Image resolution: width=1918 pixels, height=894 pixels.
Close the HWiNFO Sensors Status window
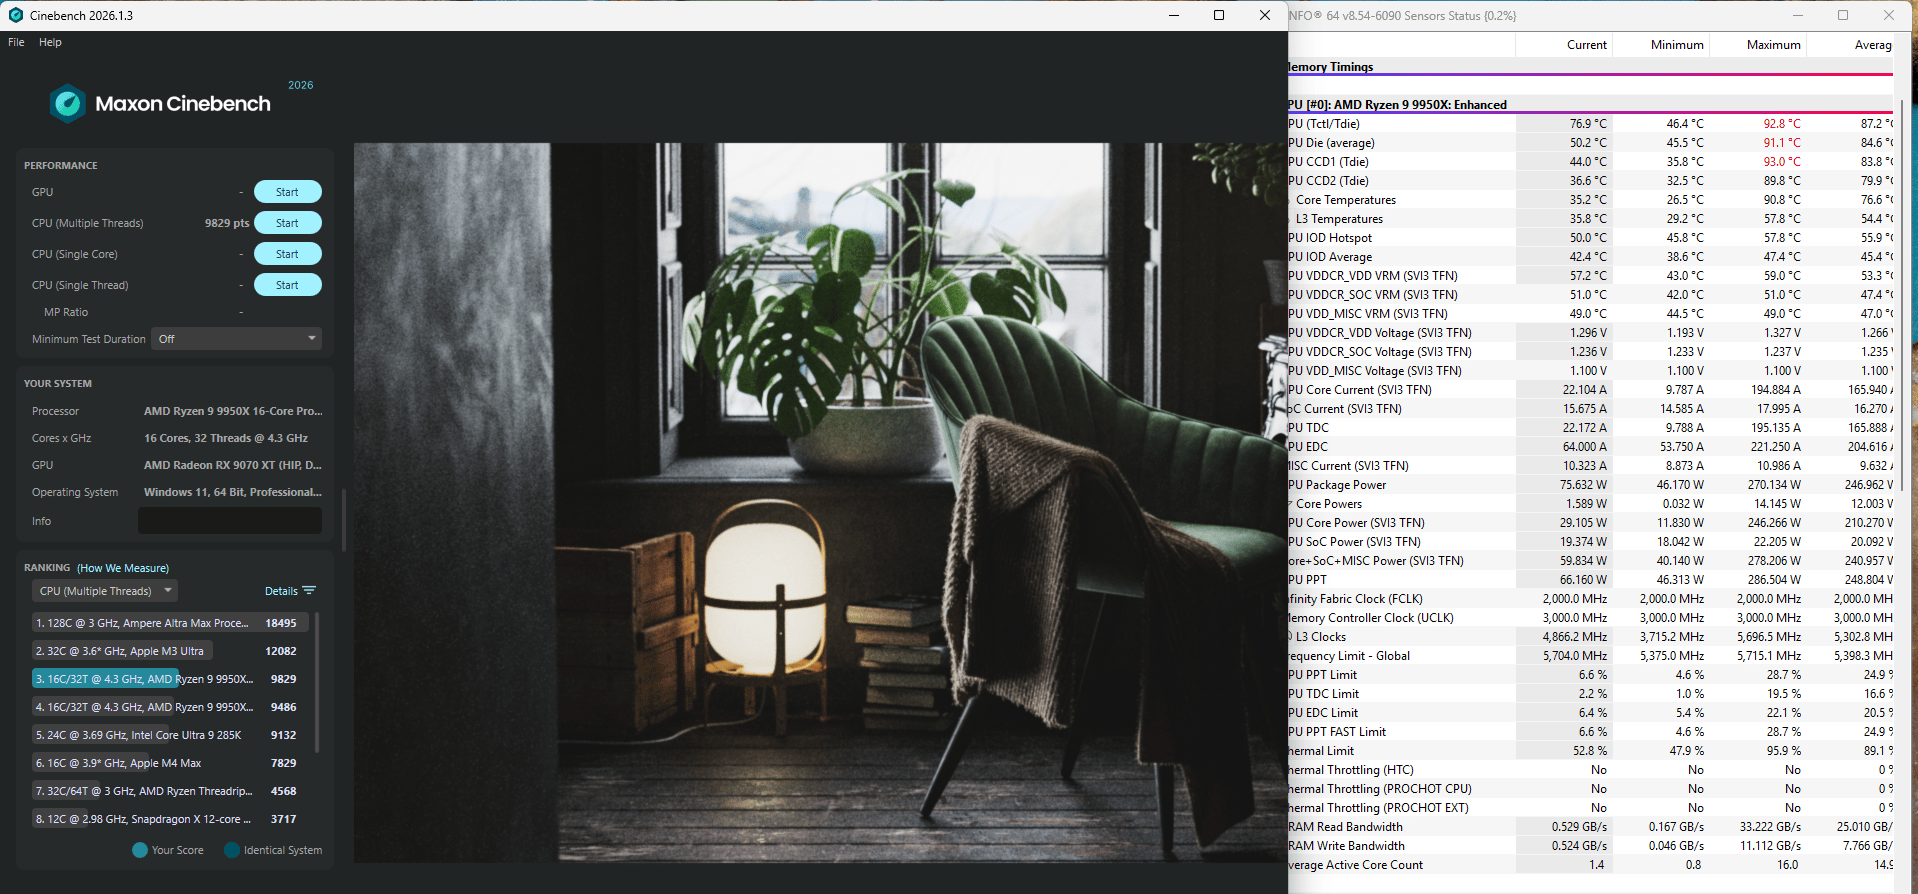coord(1889,15)
